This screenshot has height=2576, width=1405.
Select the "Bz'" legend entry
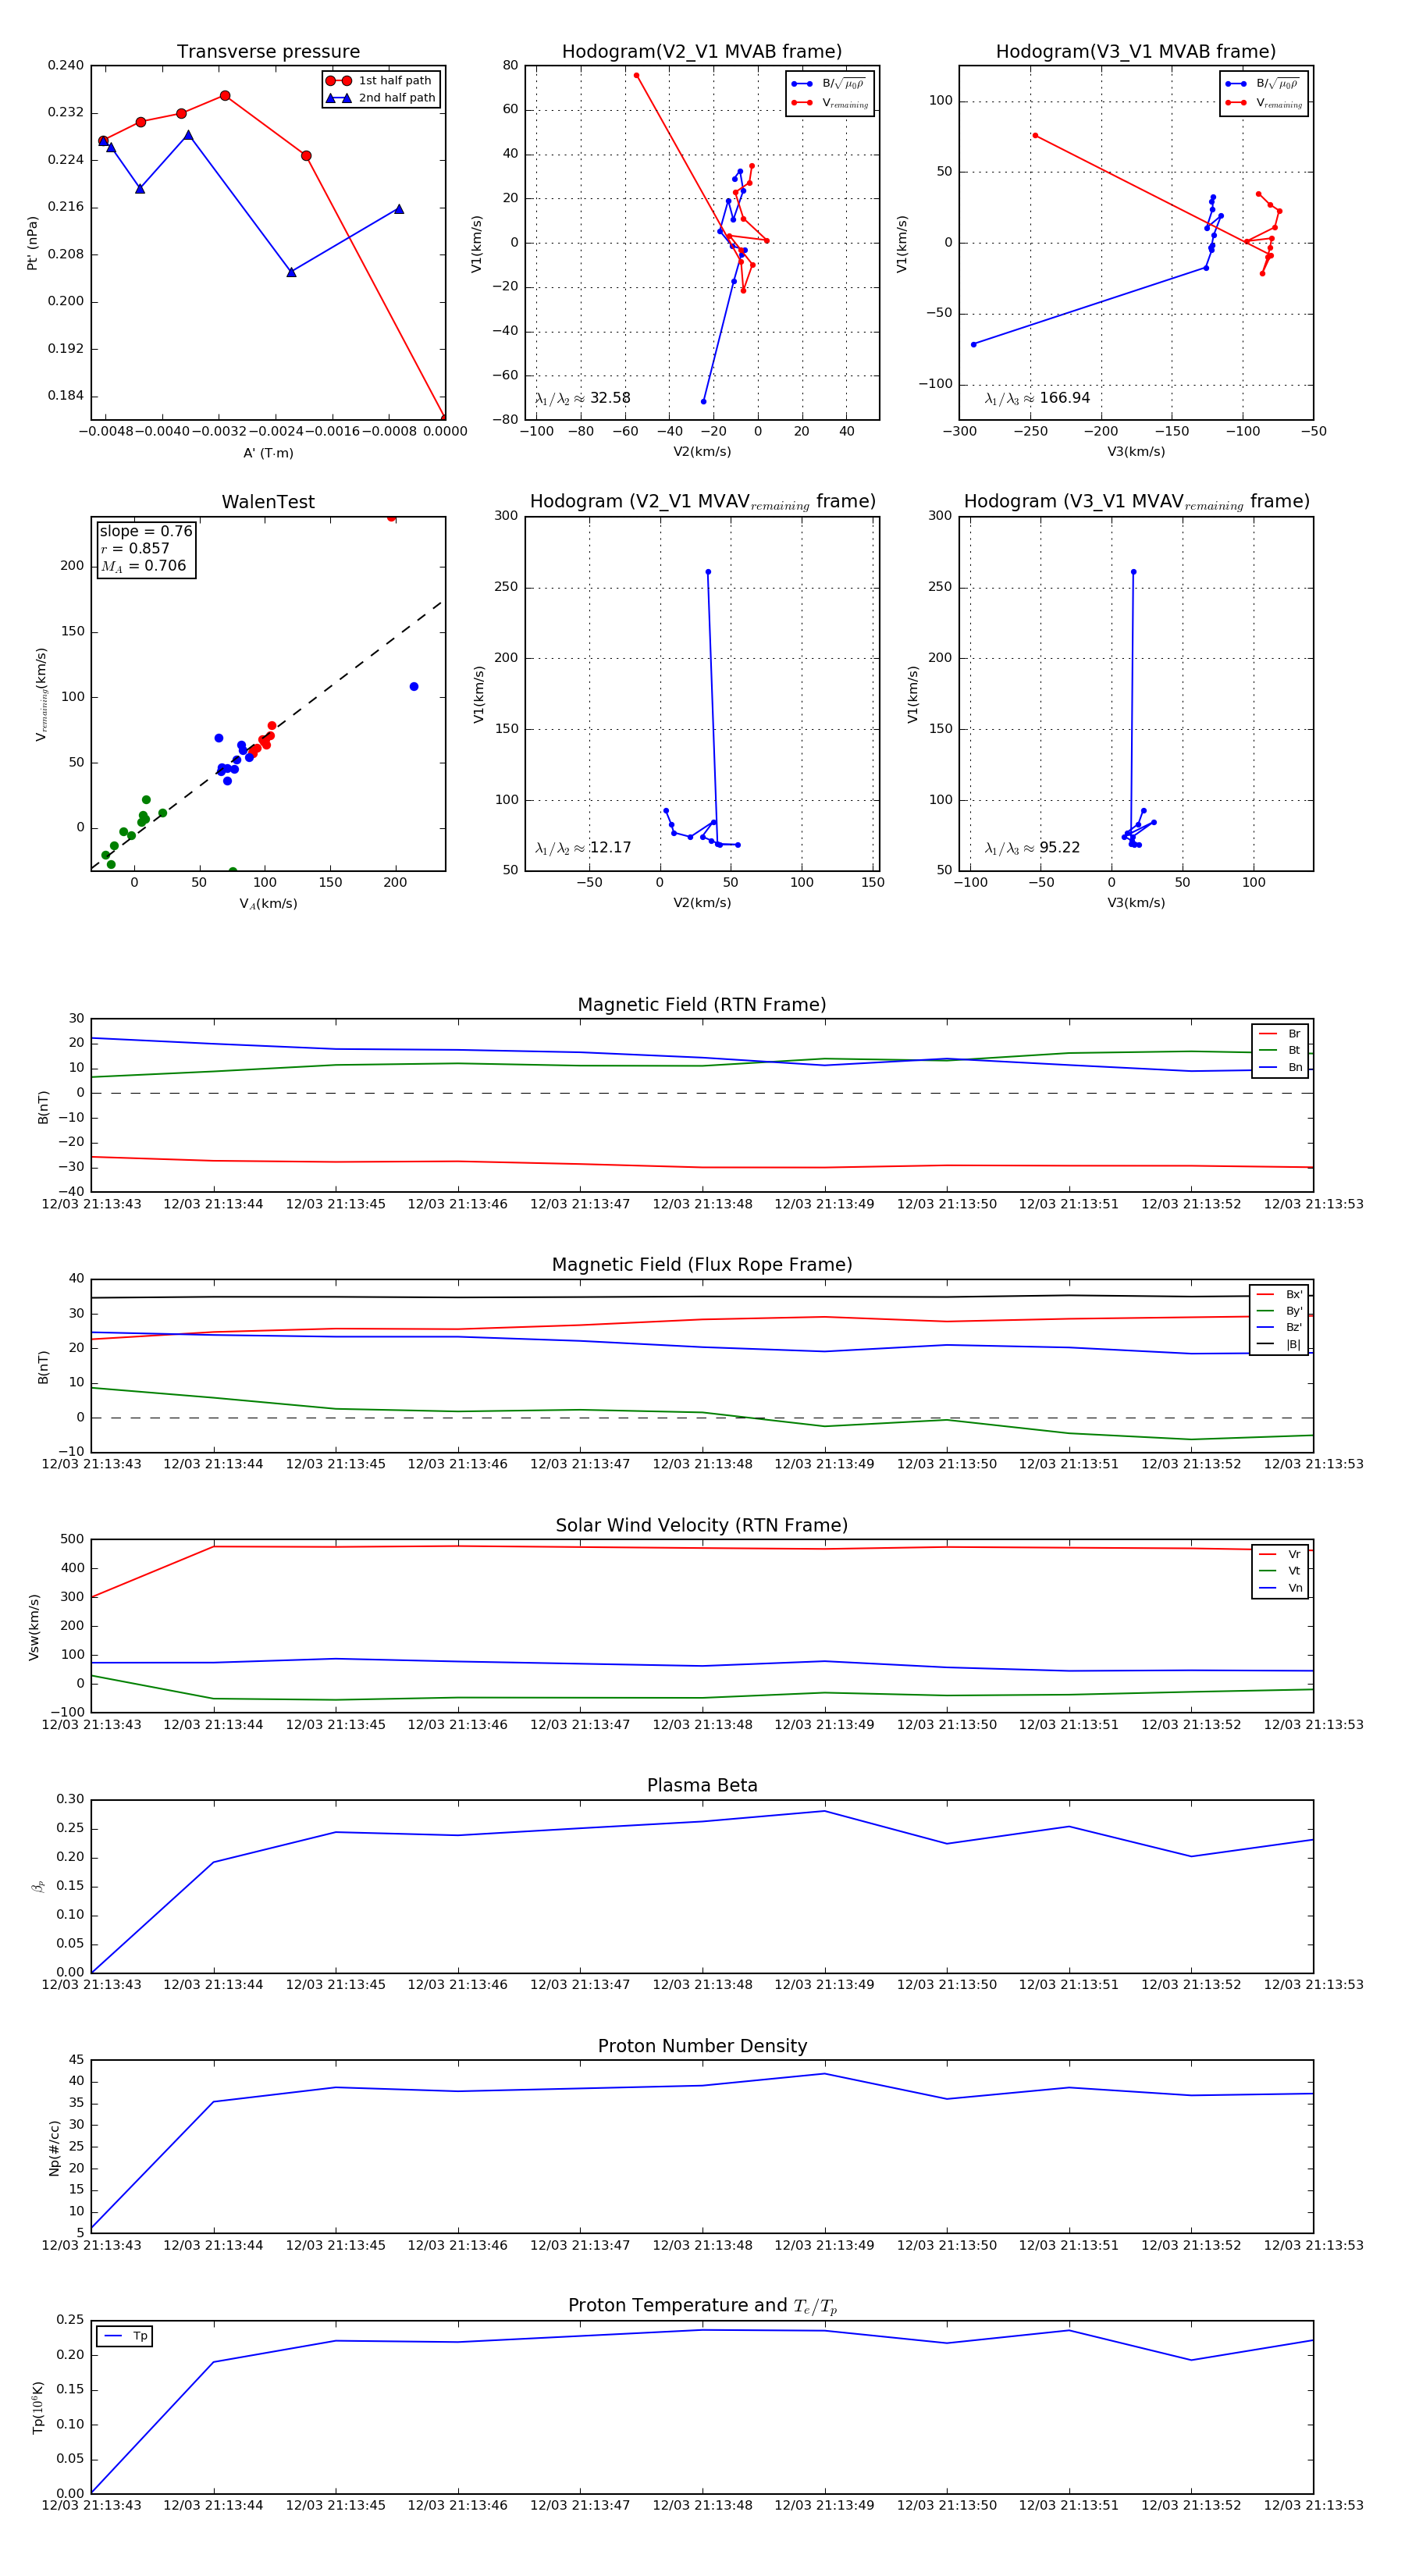tap(1279, 1328)
